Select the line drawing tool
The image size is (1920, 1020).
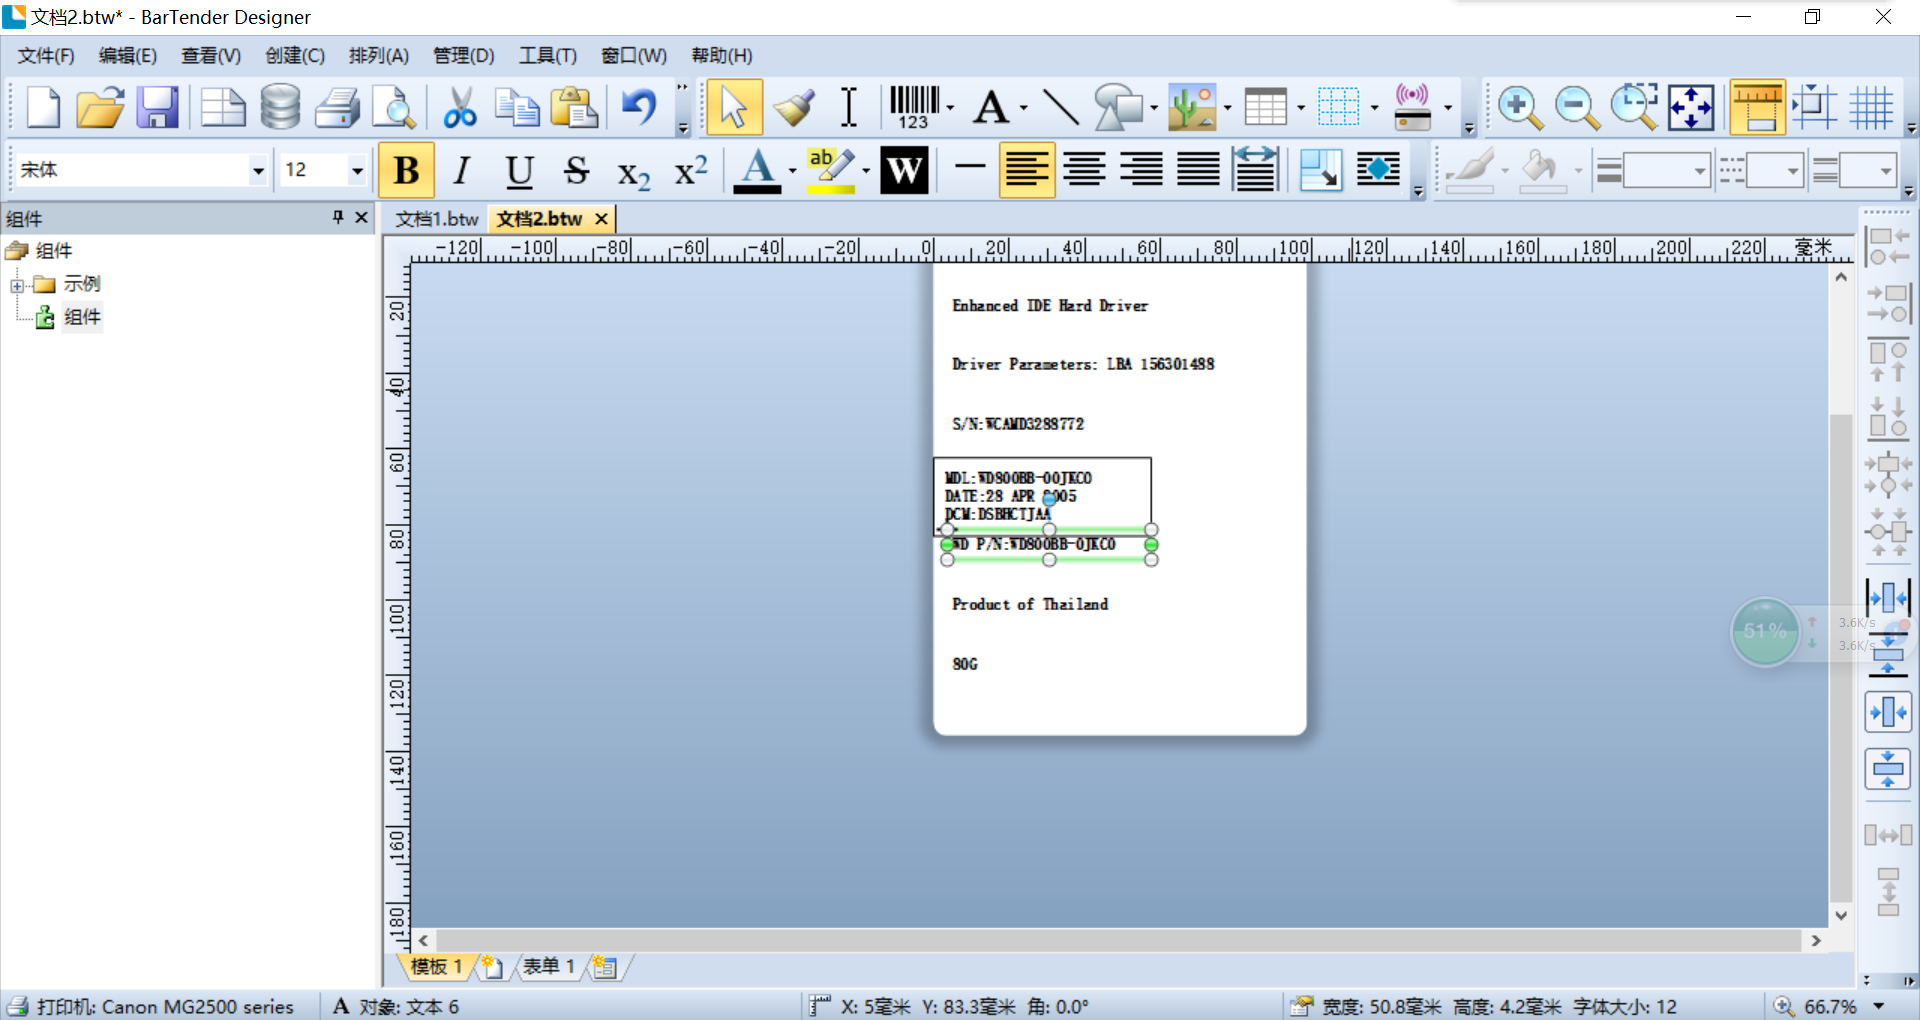(1060, 108)
